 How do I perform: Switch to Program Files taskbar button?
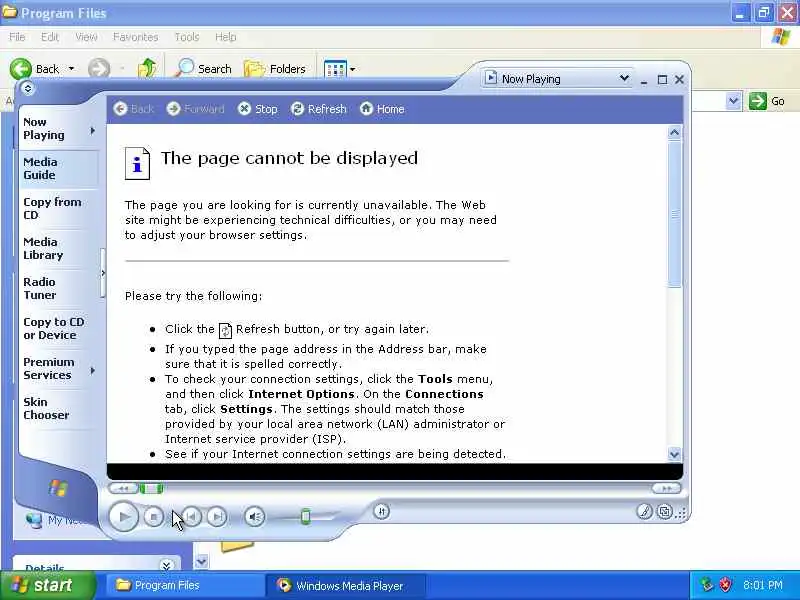[x=184, y=585]
